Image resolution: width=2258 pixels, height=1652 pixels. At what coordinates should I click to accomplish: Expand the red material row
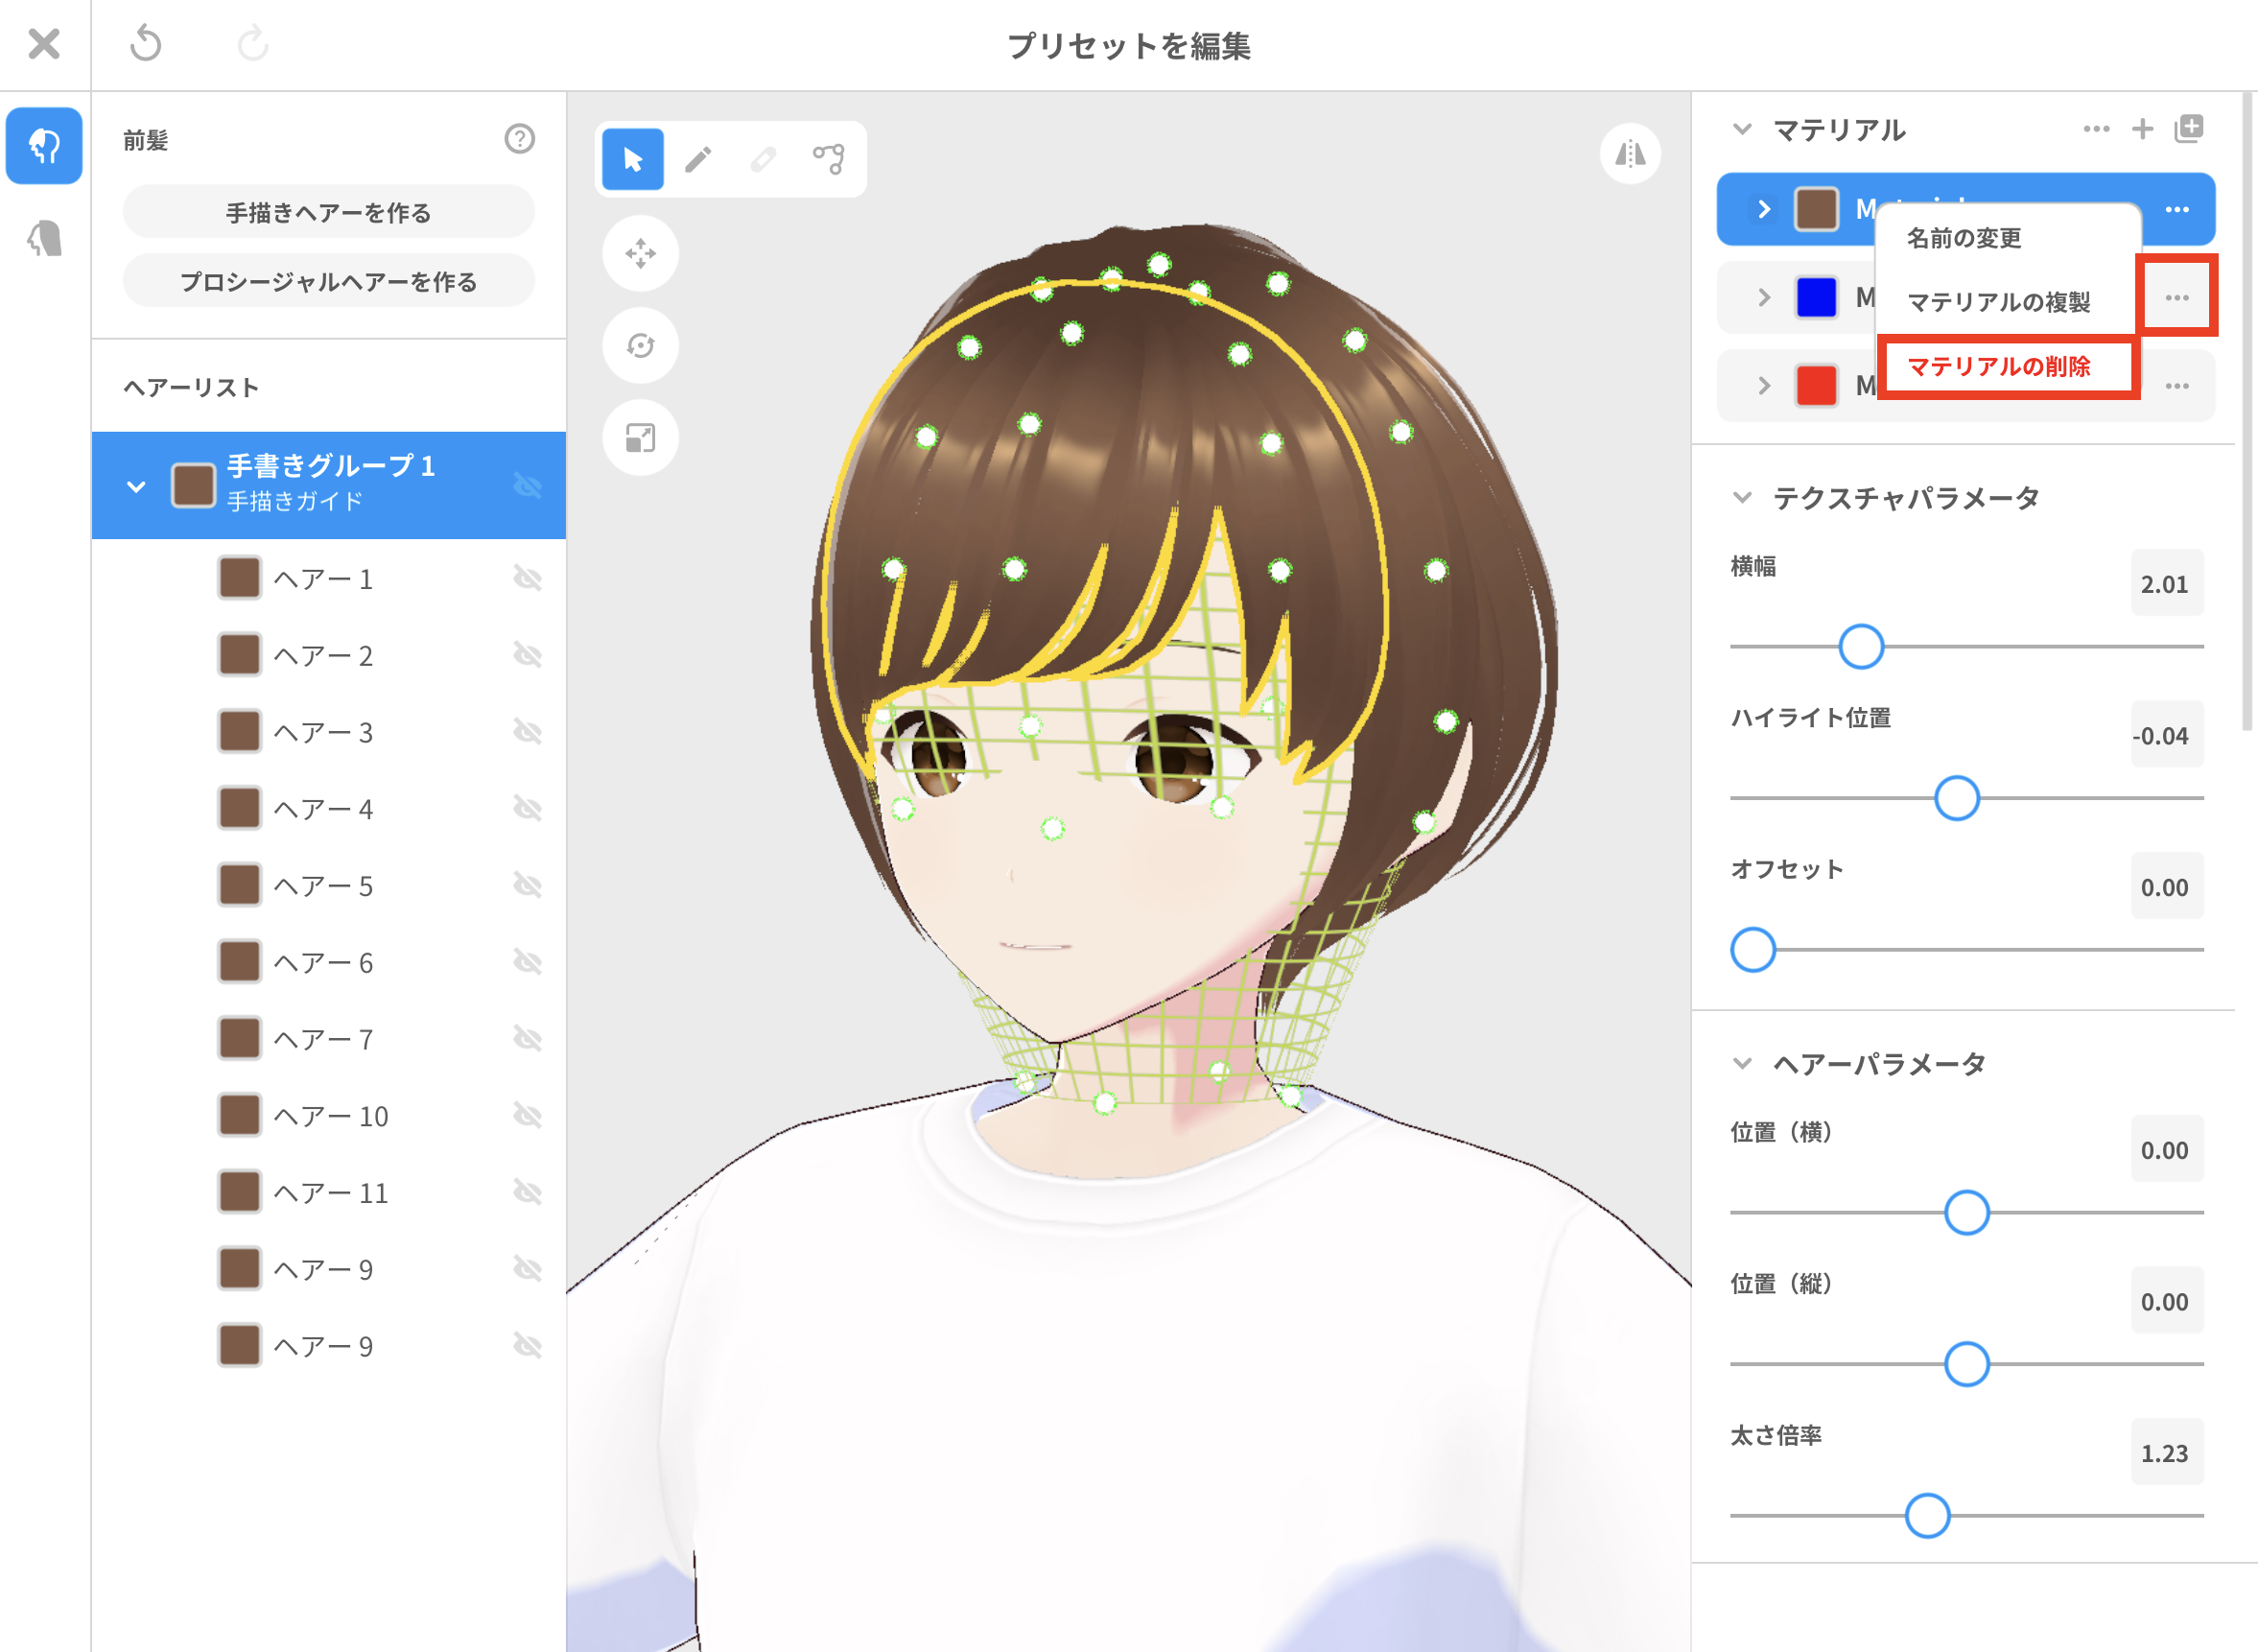click(1764, 385)
